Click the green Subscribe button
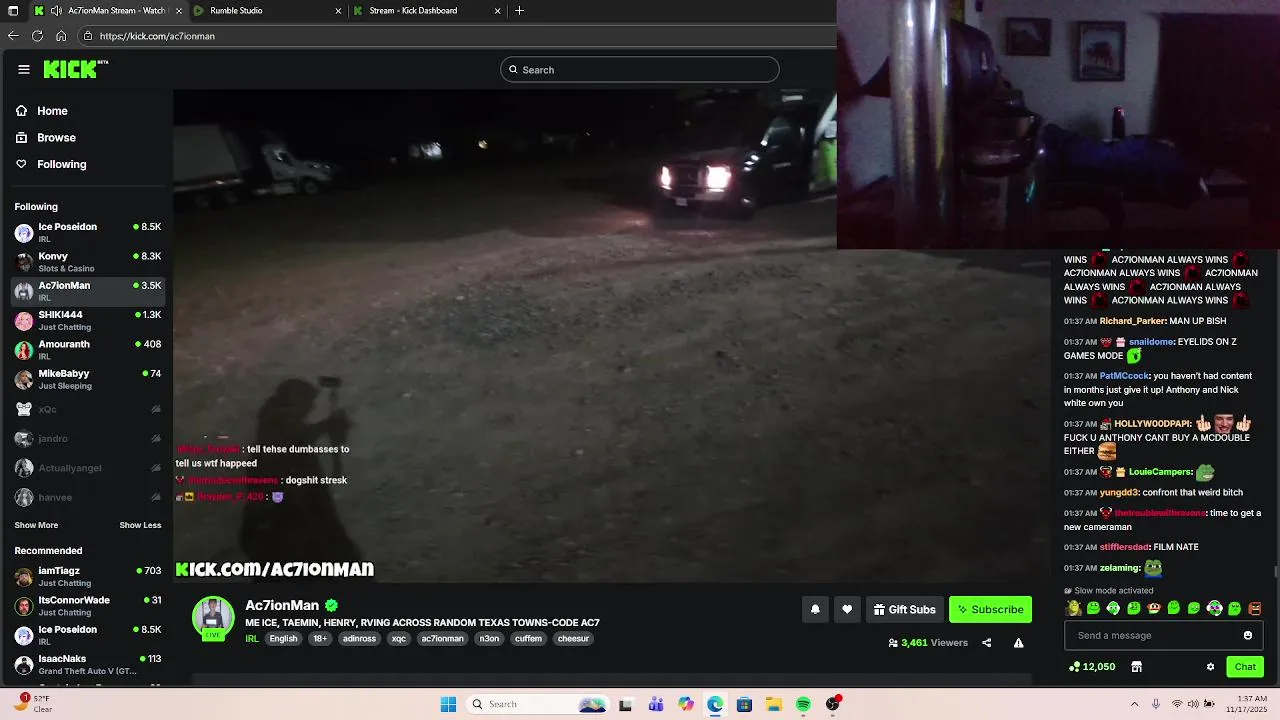Screen dimensions: 1280x720 tap(990, 609)
